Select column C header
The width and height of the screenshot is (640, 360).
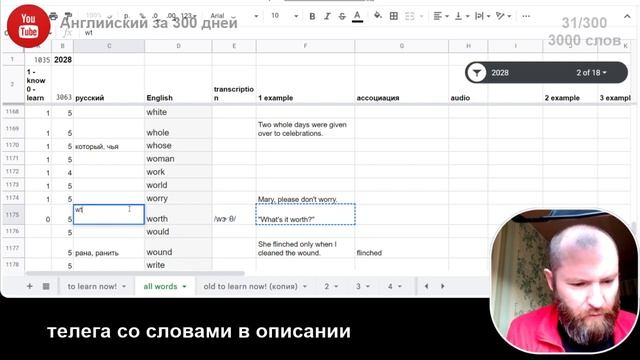[109, 46]
